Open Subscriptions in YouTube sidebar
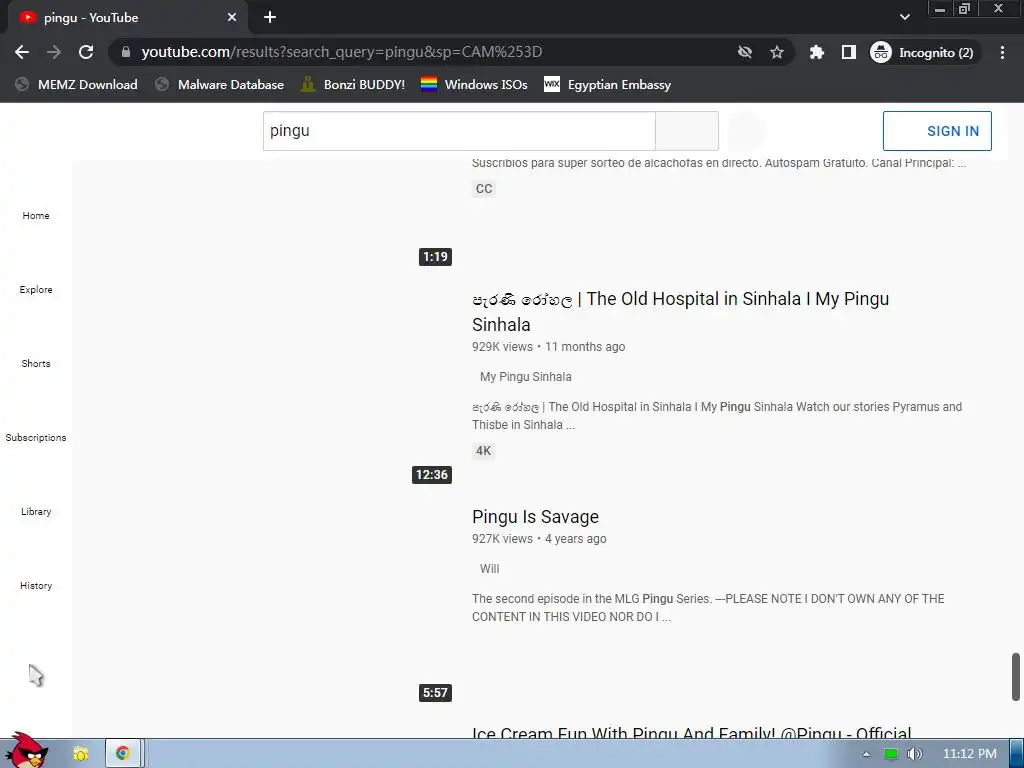1024x768 pixels. [36, 438]
